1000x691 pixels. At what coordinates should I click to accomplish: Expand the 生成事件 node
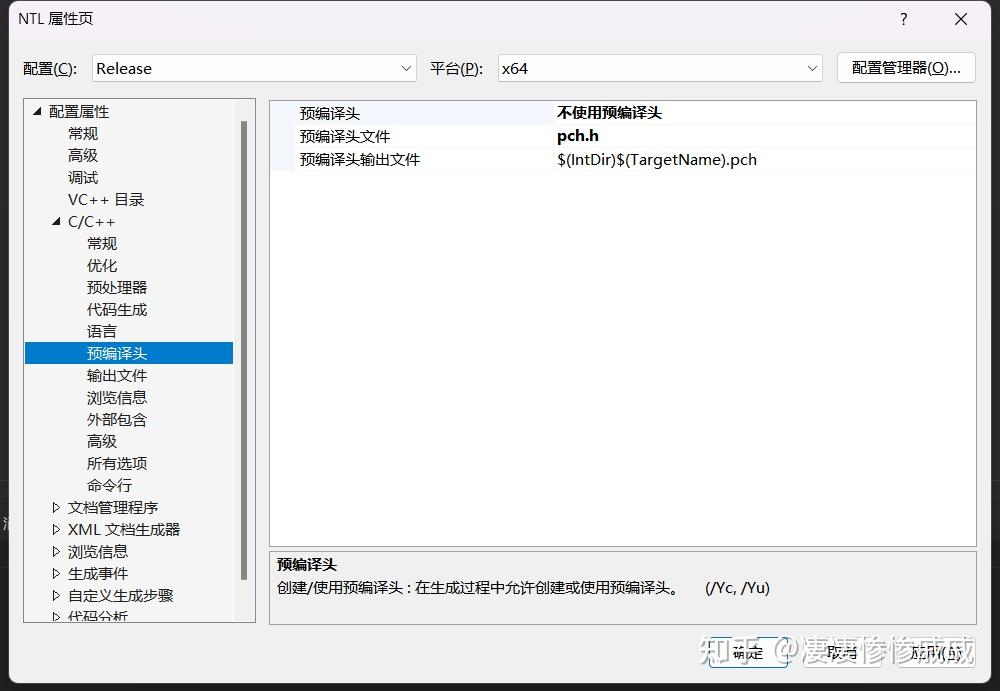(x=54, y=573)
